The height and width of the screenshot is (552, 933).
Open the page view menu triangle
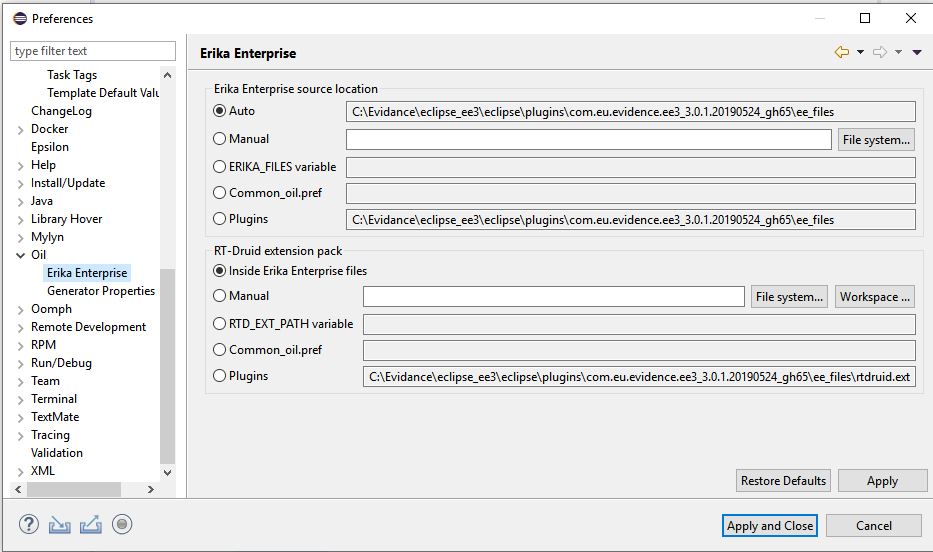click(917, 52)
